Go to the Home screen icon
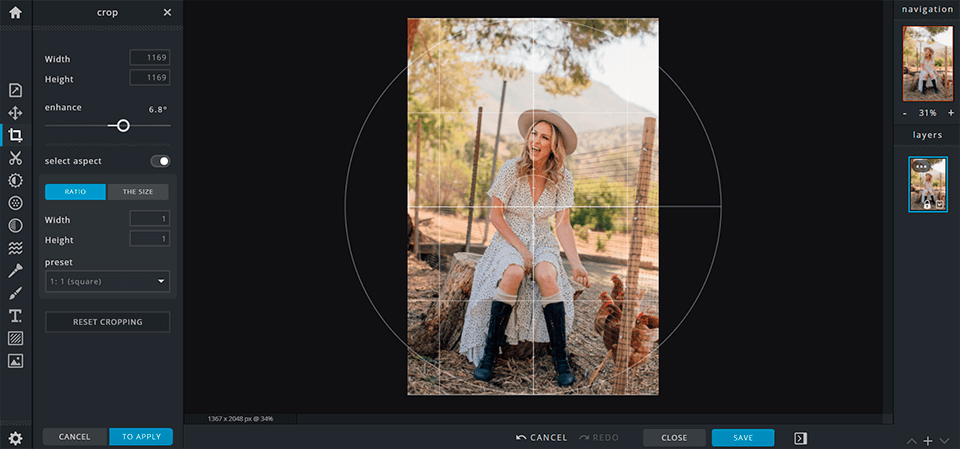 (15, 12)
